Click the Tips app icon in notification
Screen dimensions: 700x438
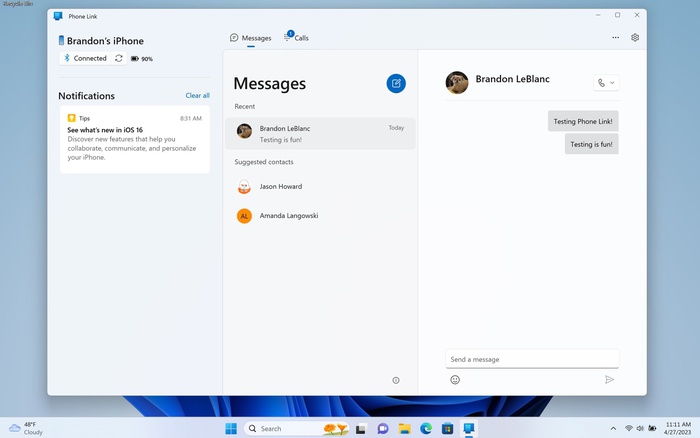pos(71,118)
